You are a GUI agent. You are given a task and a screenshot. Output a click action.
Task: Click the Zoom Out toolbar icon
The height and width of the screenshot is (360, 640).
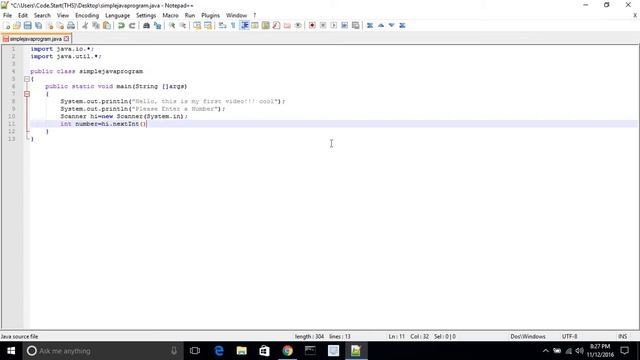[183, 25]
